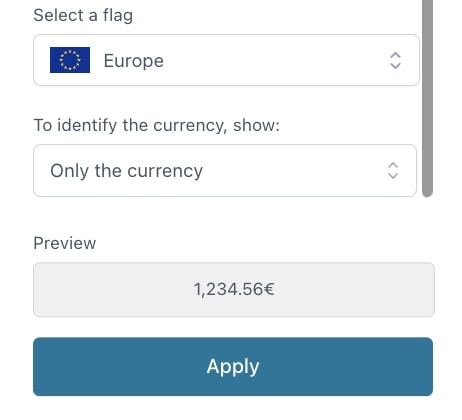Image resolution: width=462 pixels, height=420 pixels.
Task: Click the up-down chevron beside Europe
Action: coord(395,60)
